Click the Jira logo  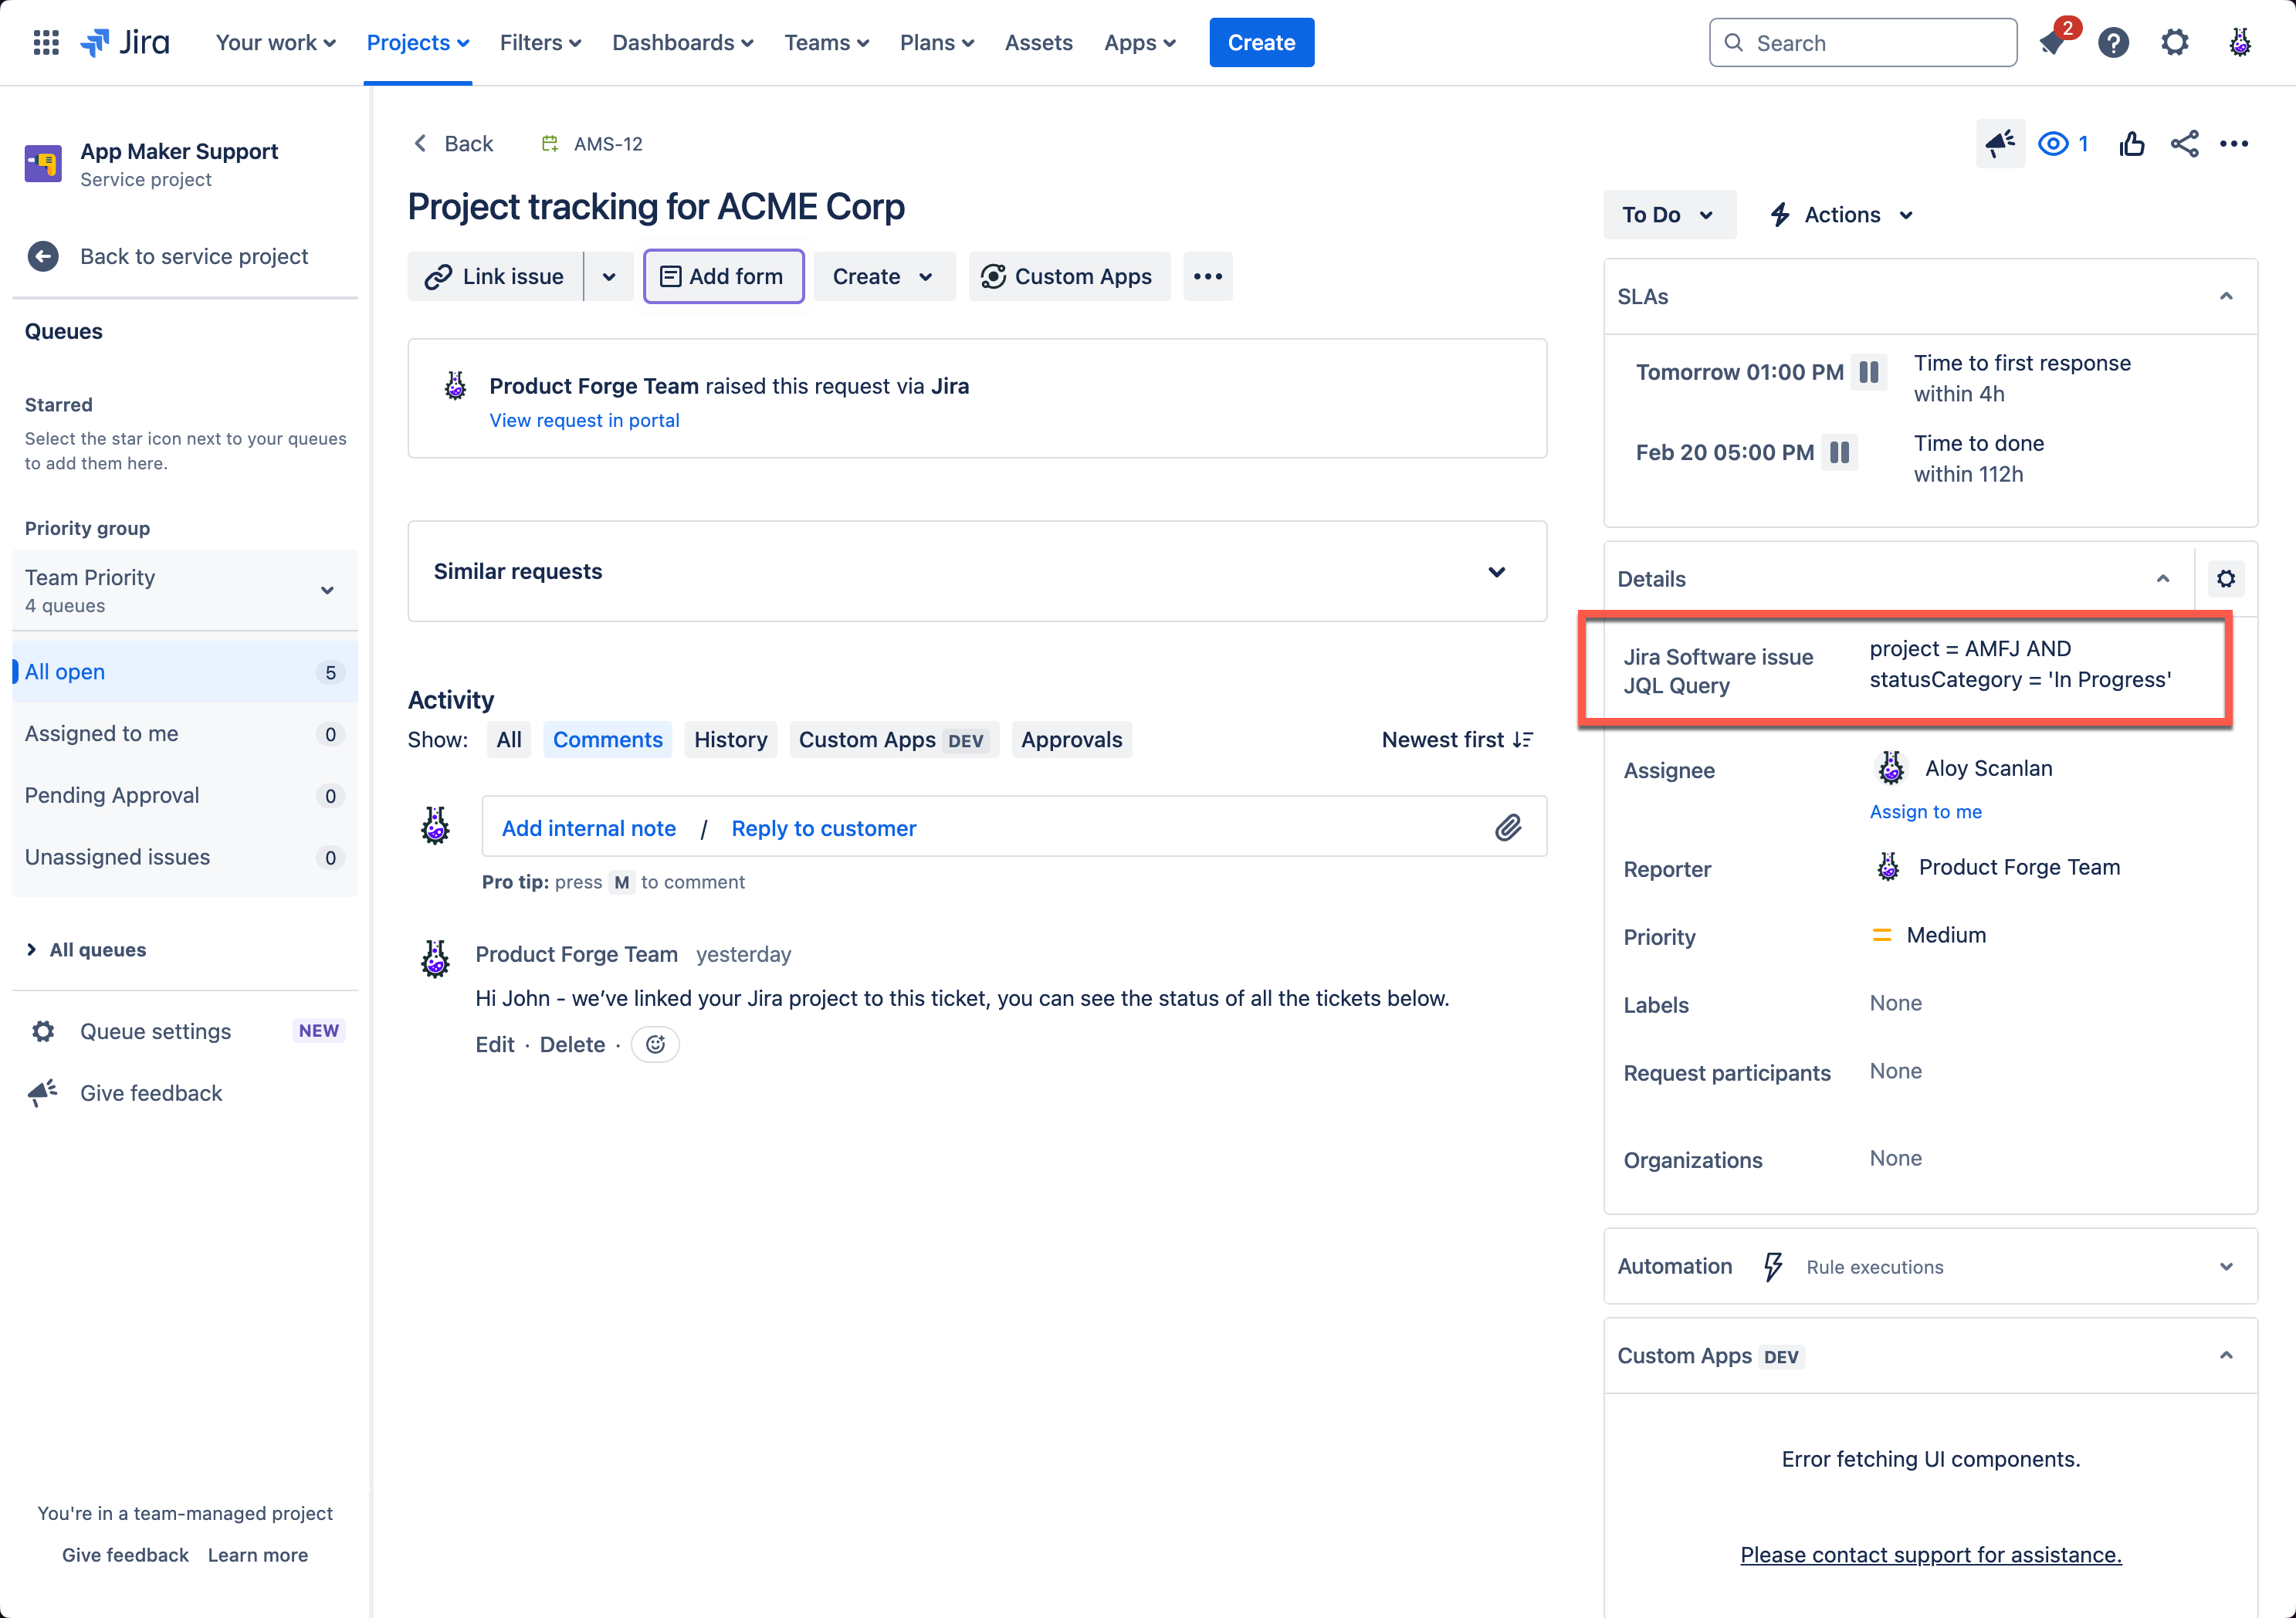(x=125, y=43)
